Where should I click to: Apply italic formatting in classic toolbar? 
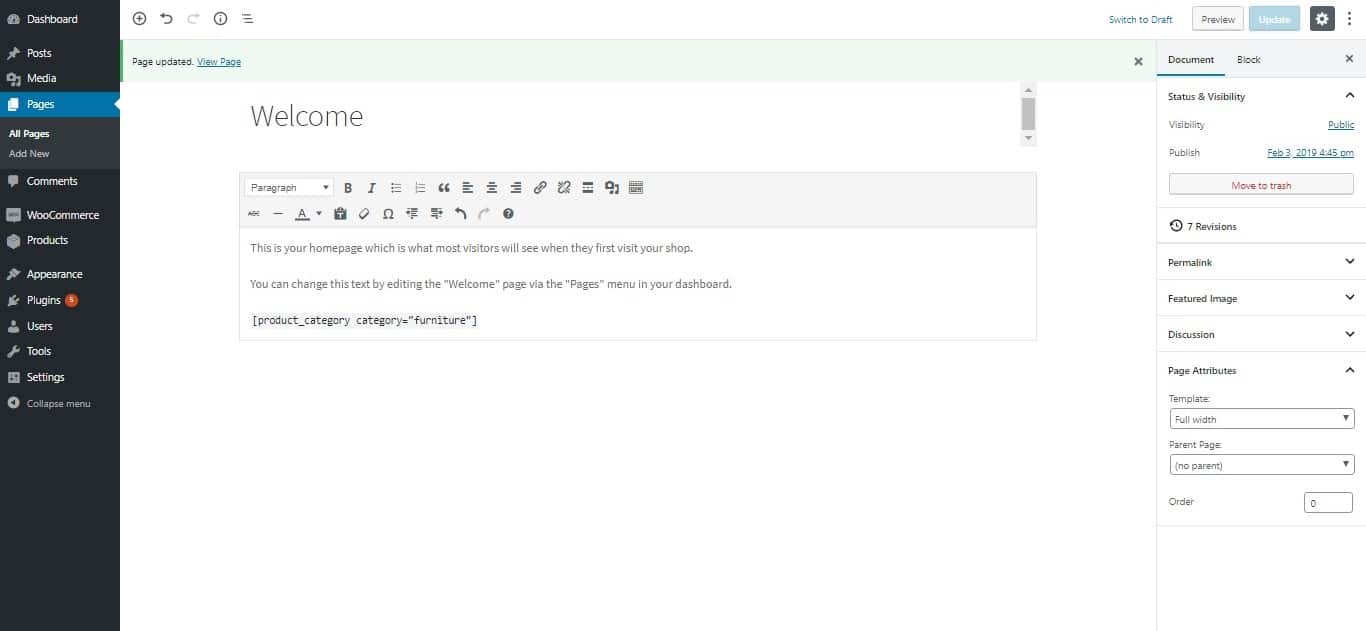point(372,187)
